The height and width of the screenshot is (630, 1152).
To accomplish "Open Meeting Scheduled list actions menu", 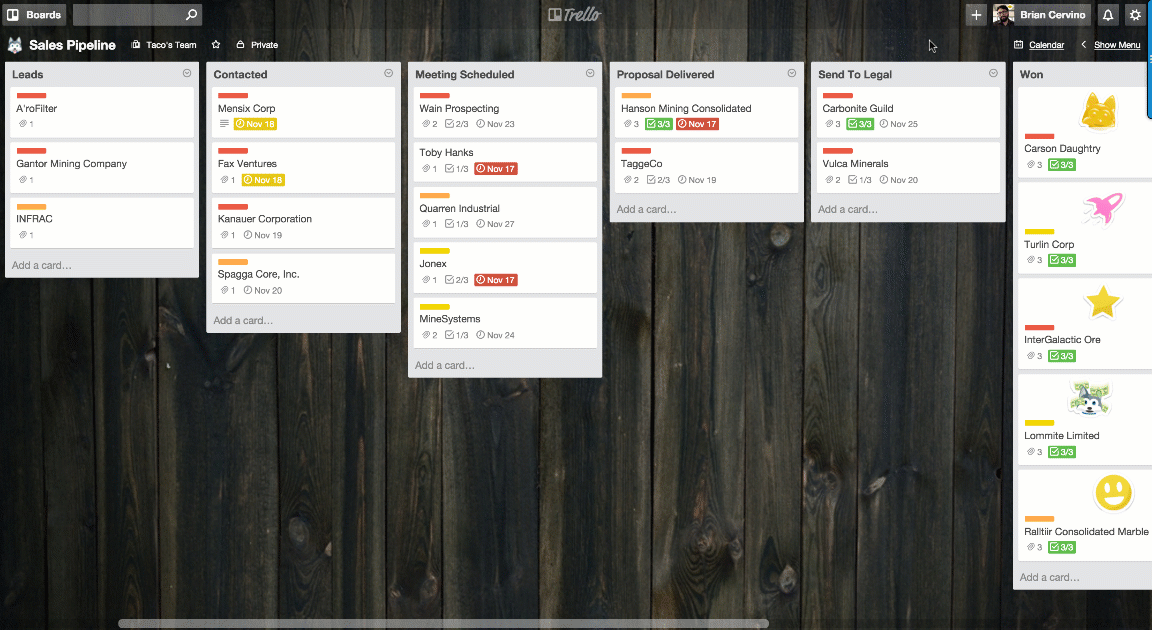I will point(590,73).
